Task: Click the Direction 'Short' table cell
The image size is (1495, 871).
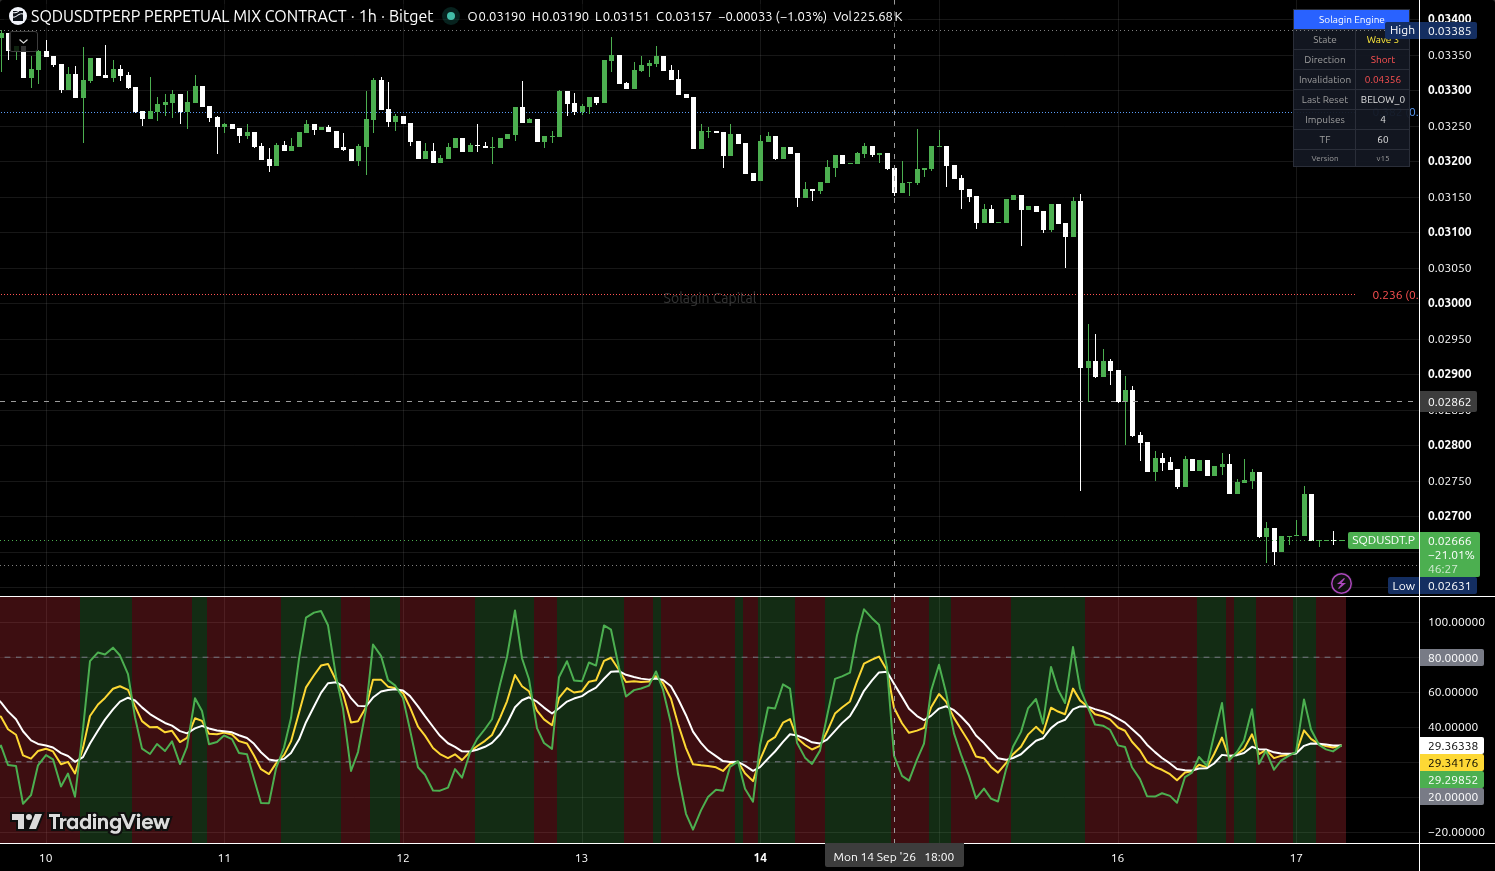Action: point(1382,60)
